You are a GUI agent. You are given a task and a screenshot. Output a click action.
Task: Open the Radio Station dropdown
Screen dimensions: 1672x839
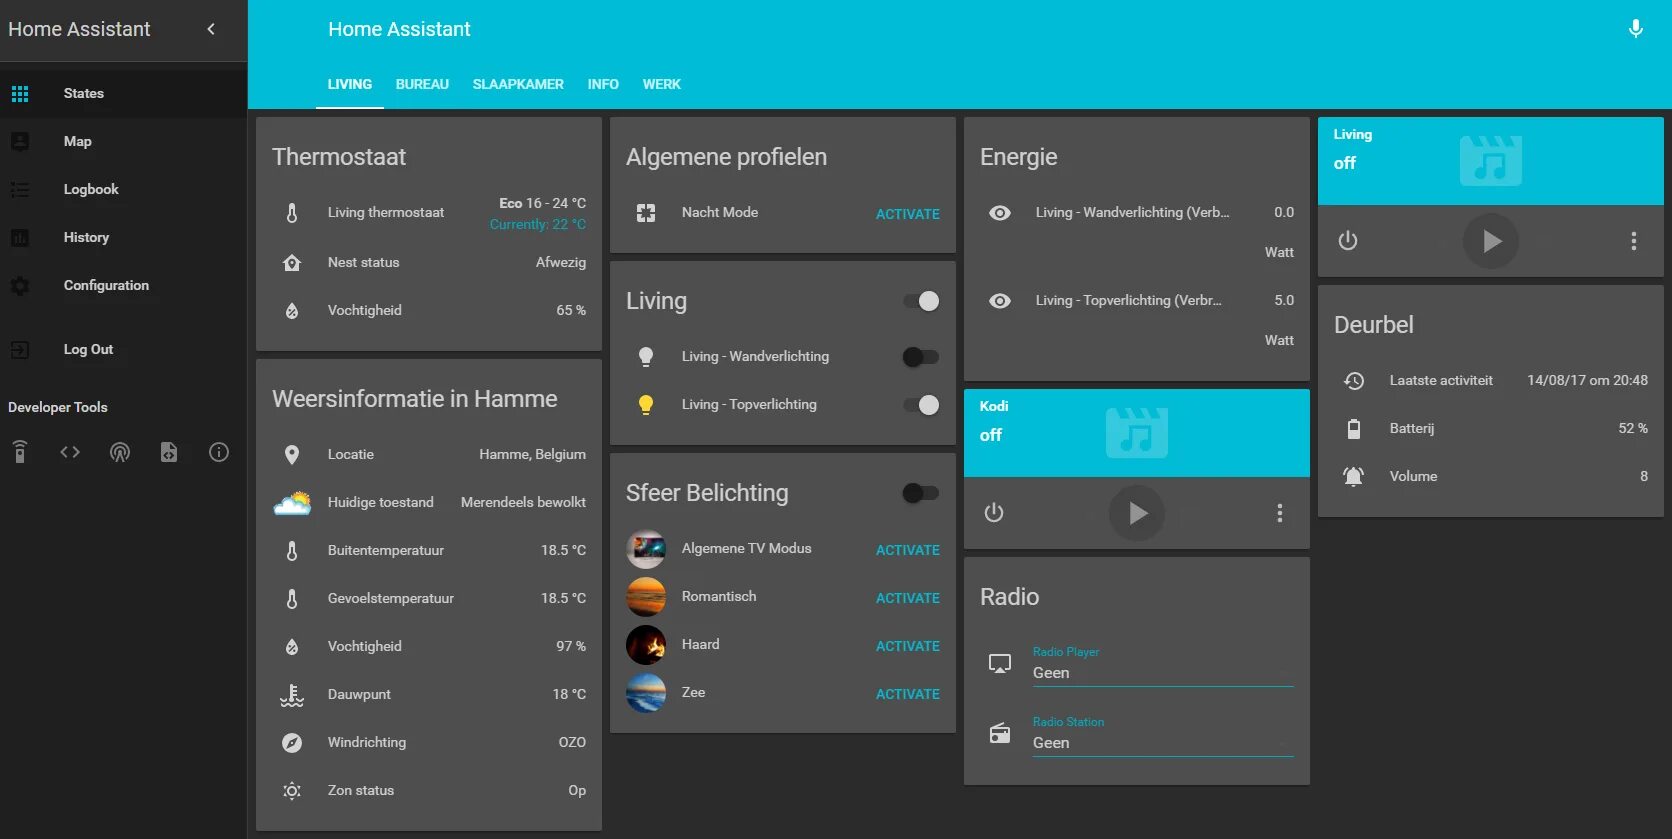click(1163, 736)
